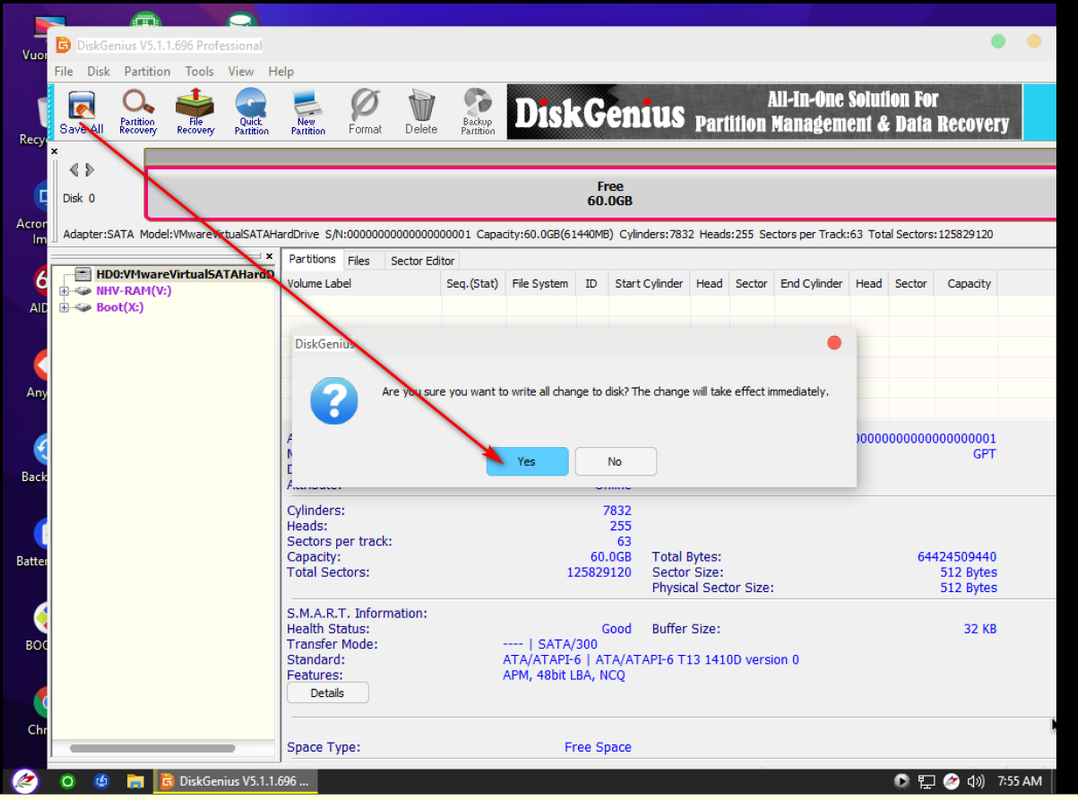Open the network icon in system tray
Viewport: 1078px width, 800px height.
(926, 781)
